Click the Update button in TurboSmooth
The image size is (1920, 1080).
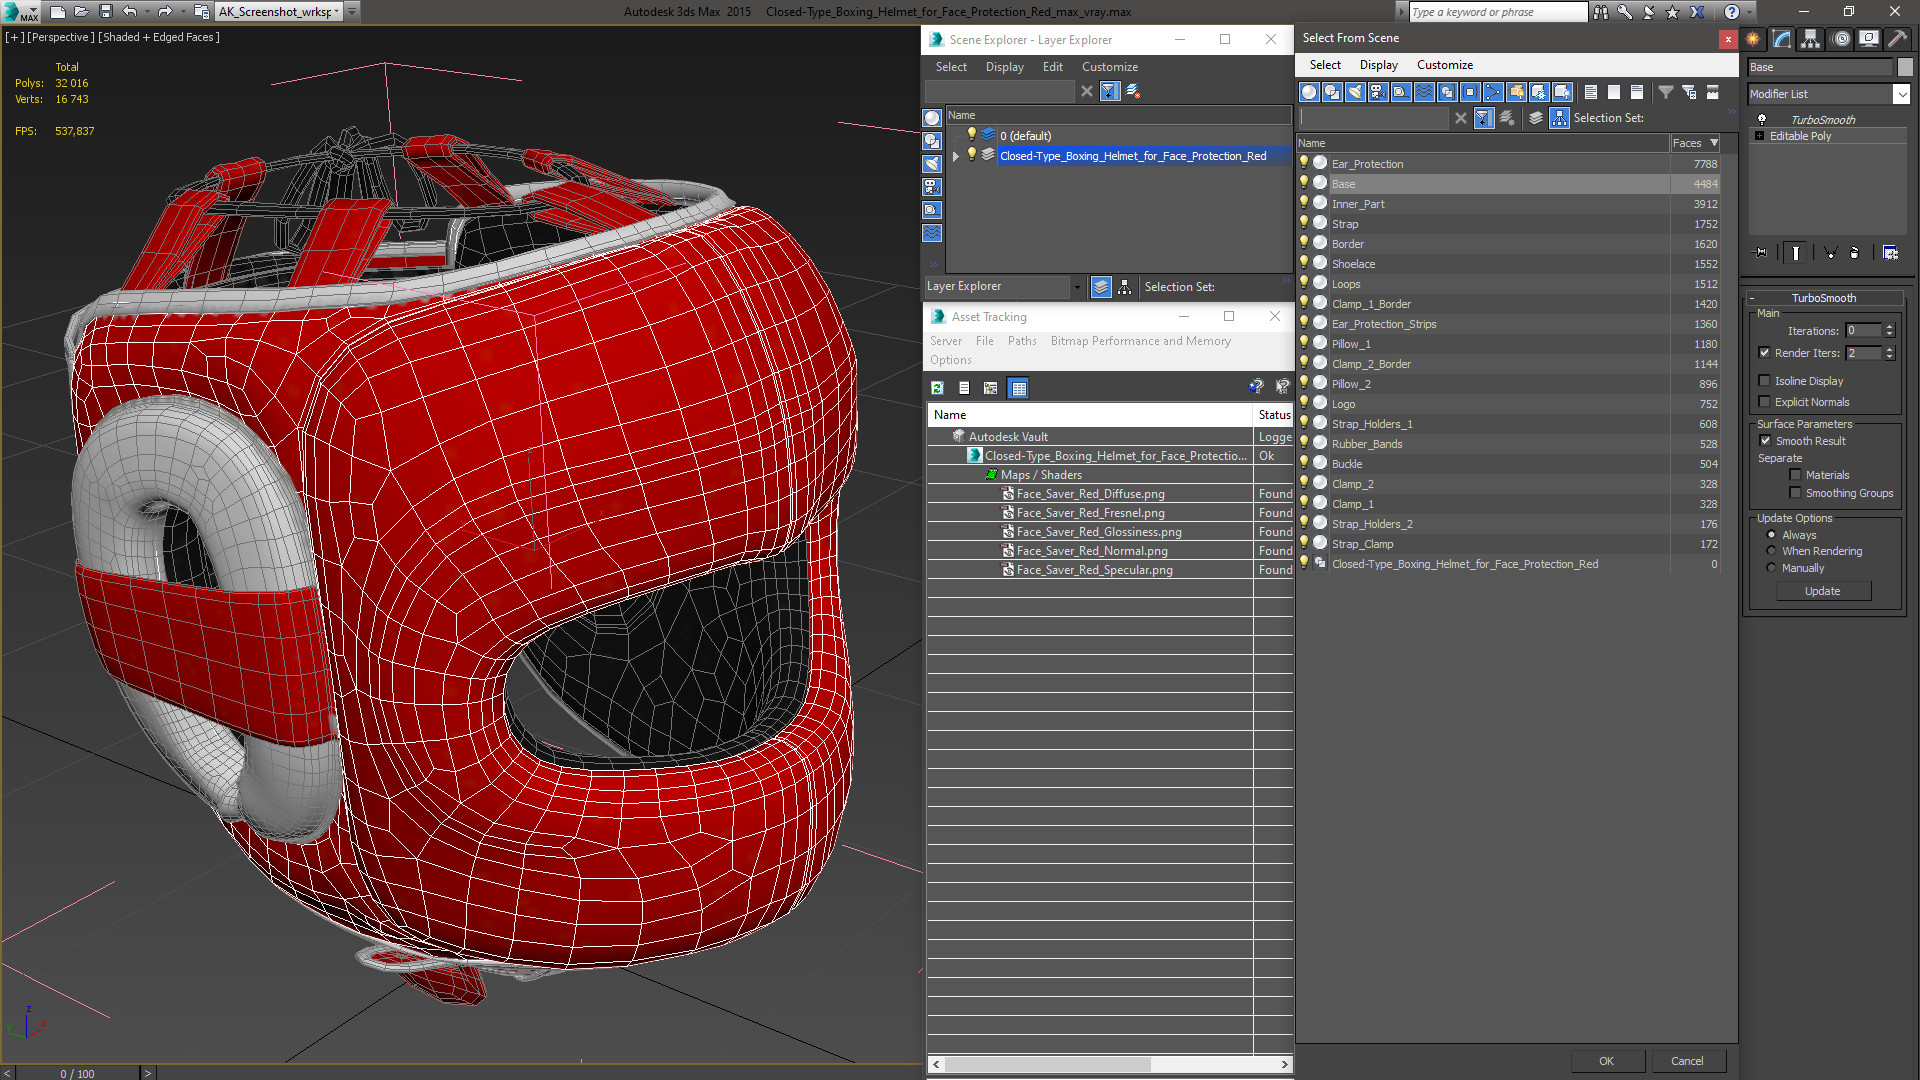[1822, 591]
